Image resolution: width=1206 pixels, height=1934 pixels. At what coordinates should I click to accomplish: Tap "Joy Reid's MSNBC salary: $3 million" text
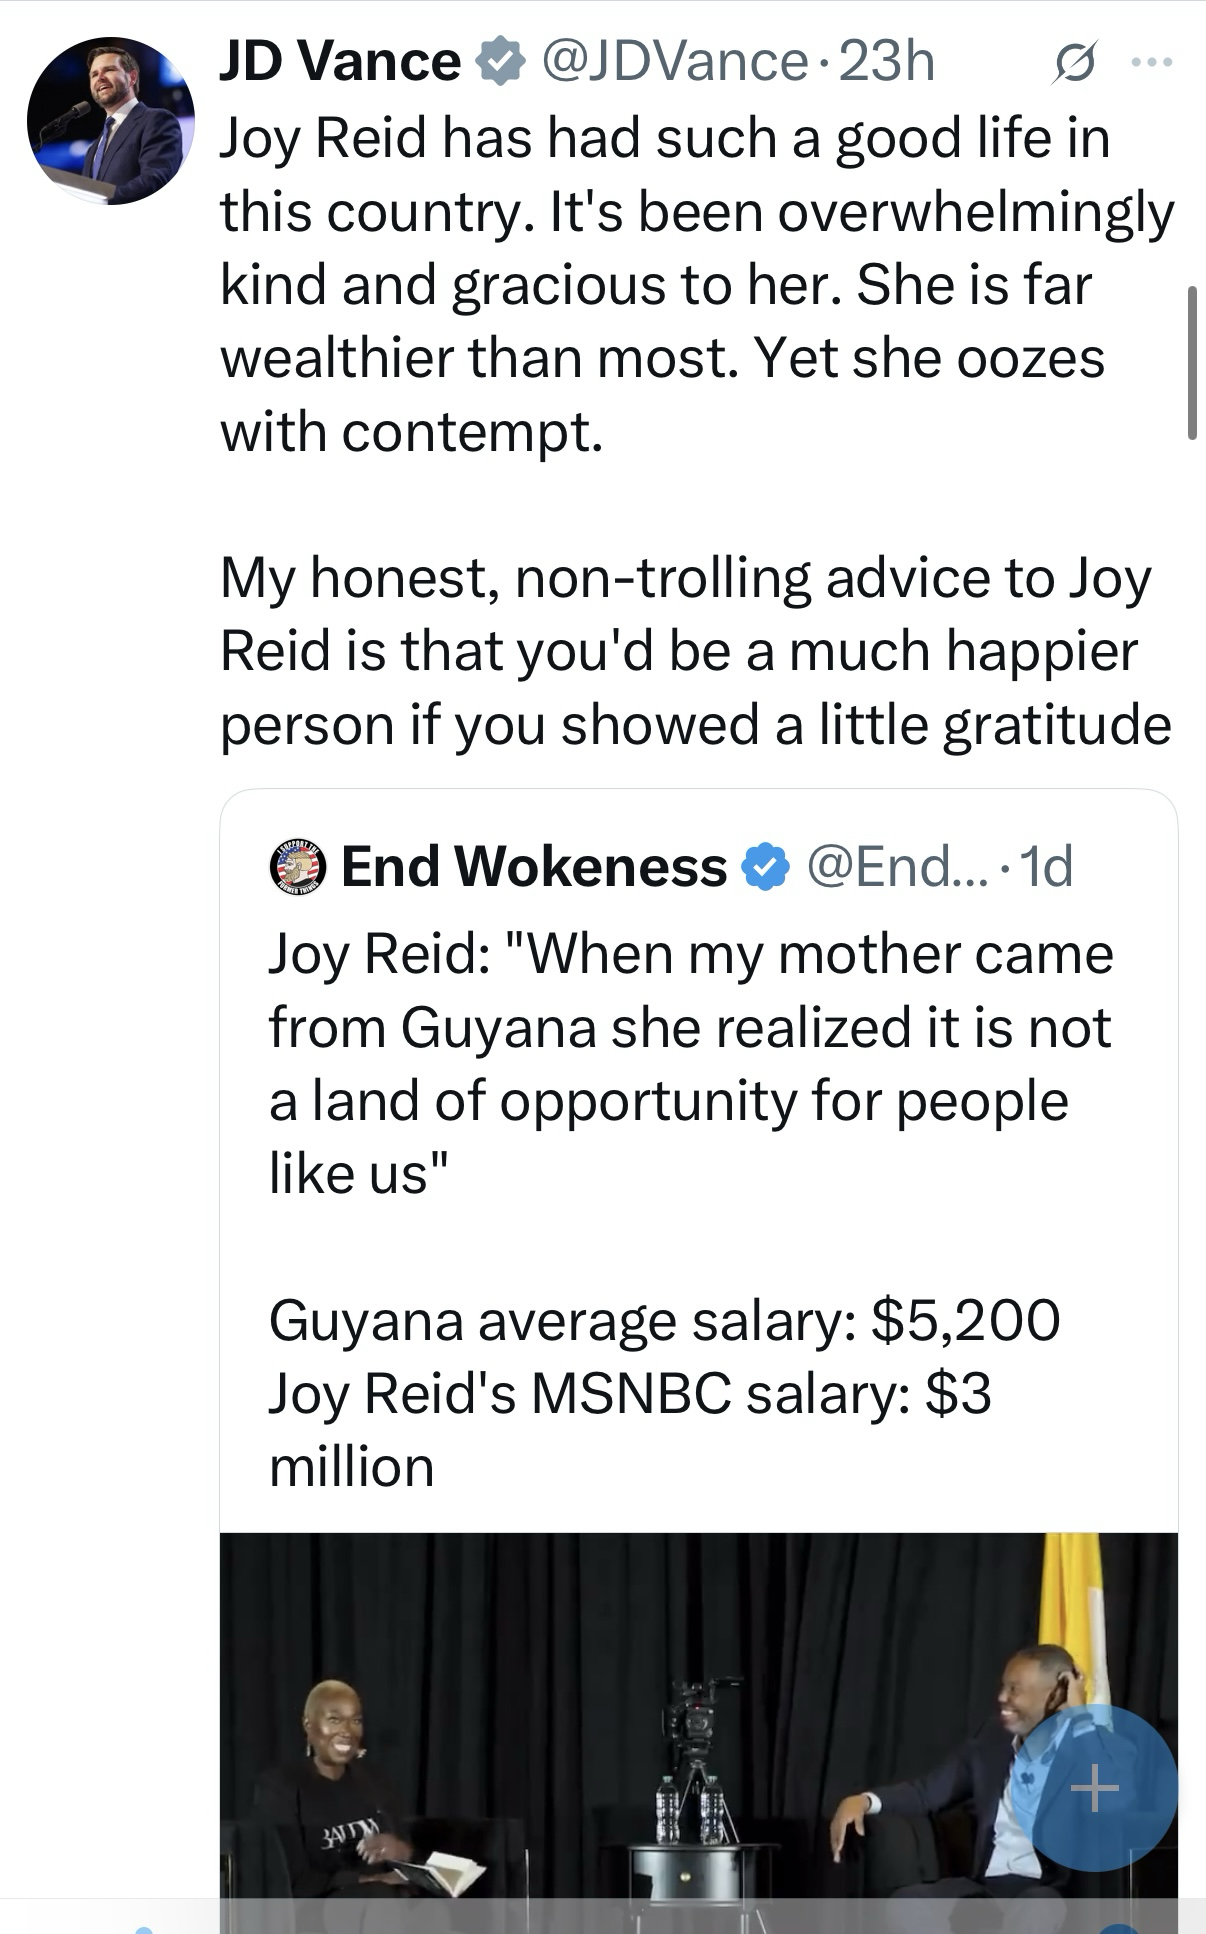point(630,1430)
